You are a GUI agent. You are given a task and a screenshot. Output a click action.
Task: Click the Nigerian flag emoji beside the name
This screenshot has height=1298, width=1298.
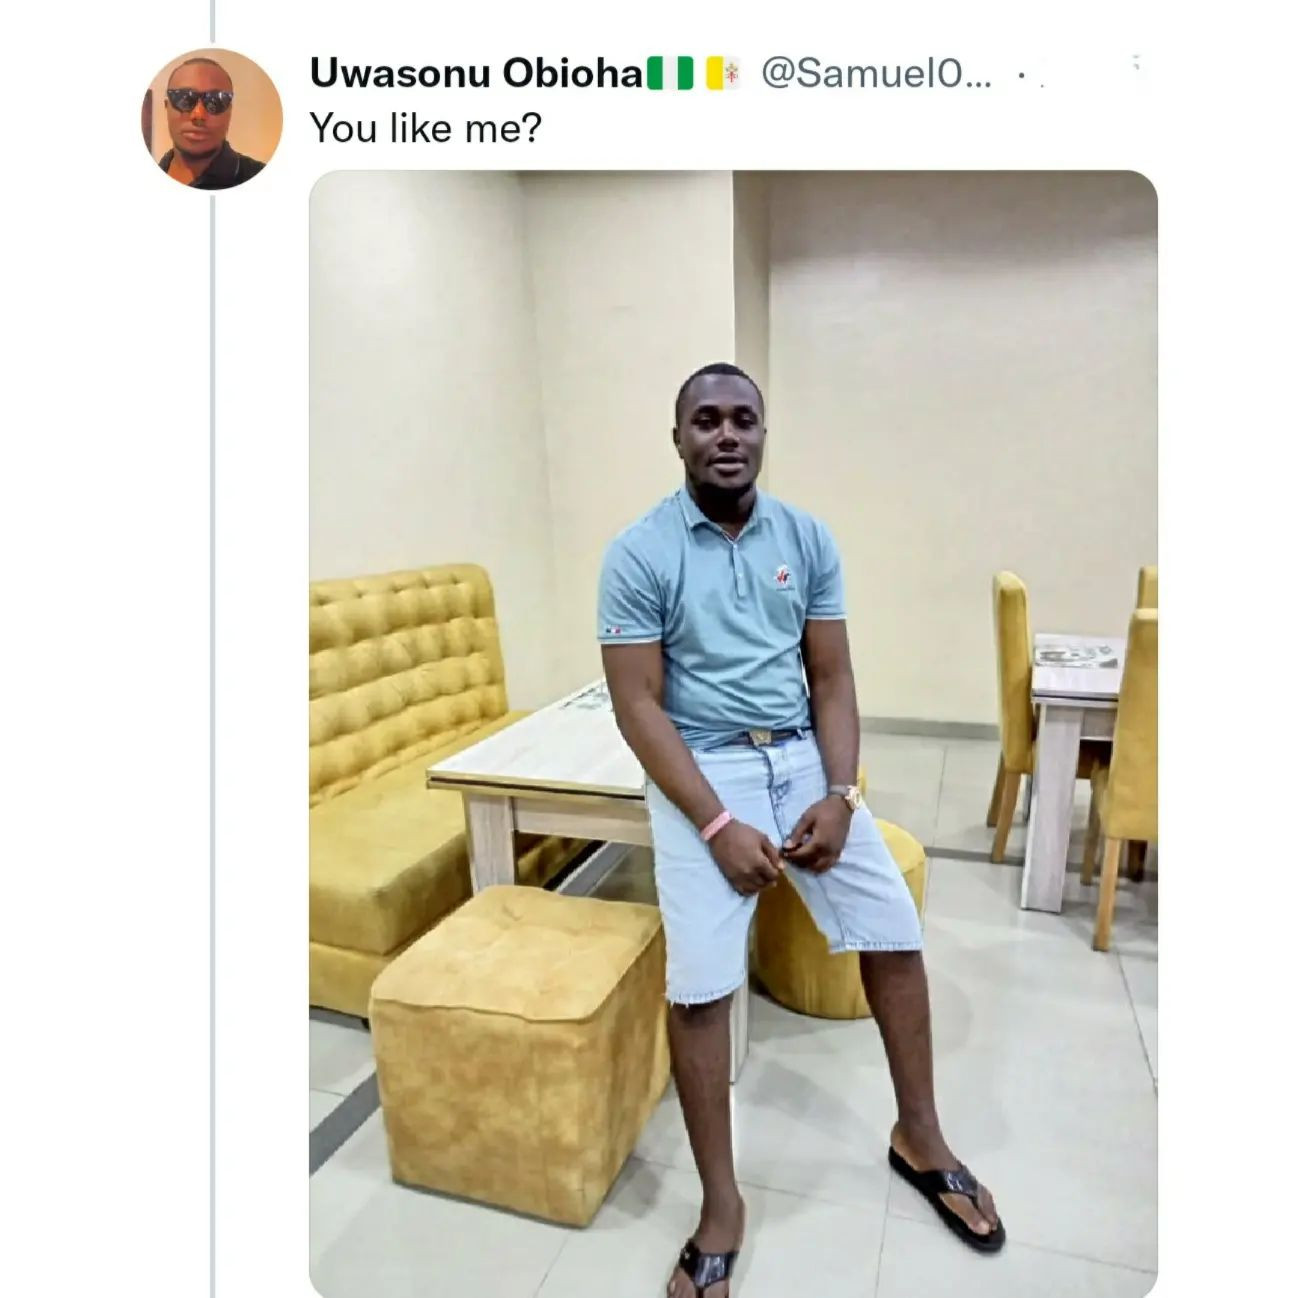[671, 75]
